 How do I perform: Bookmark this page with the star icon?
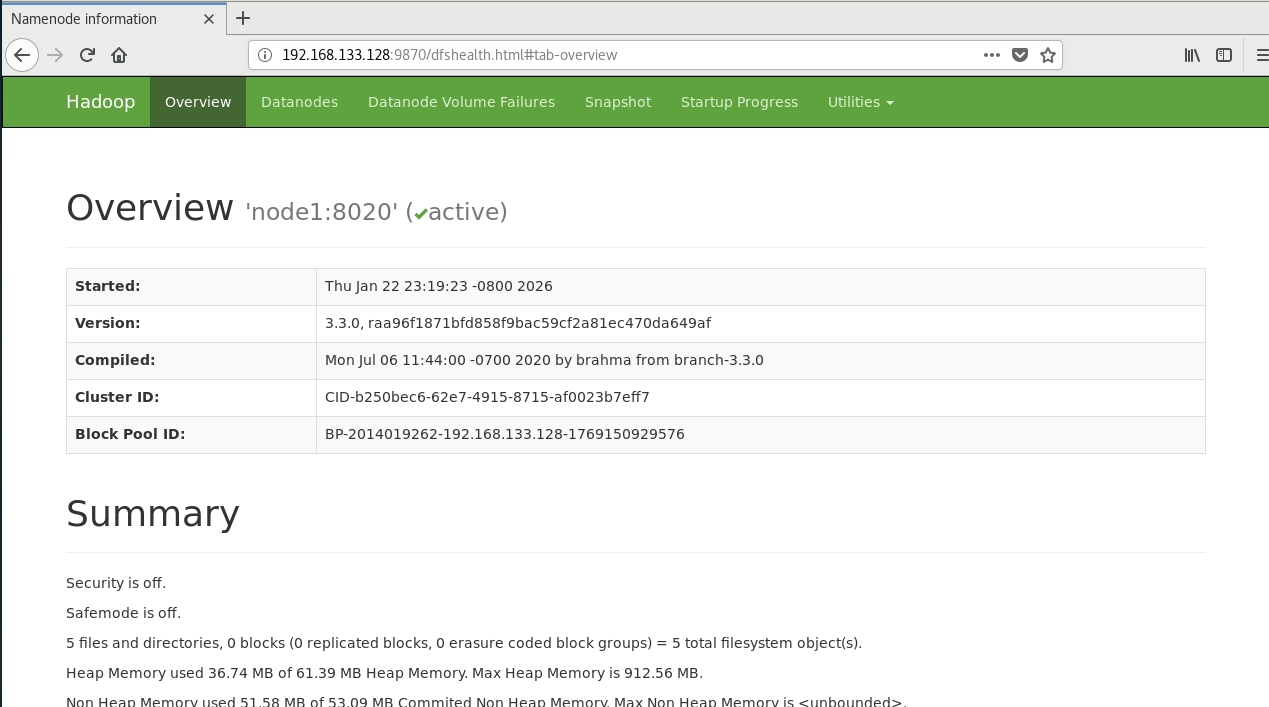[x=1049, y=55]
